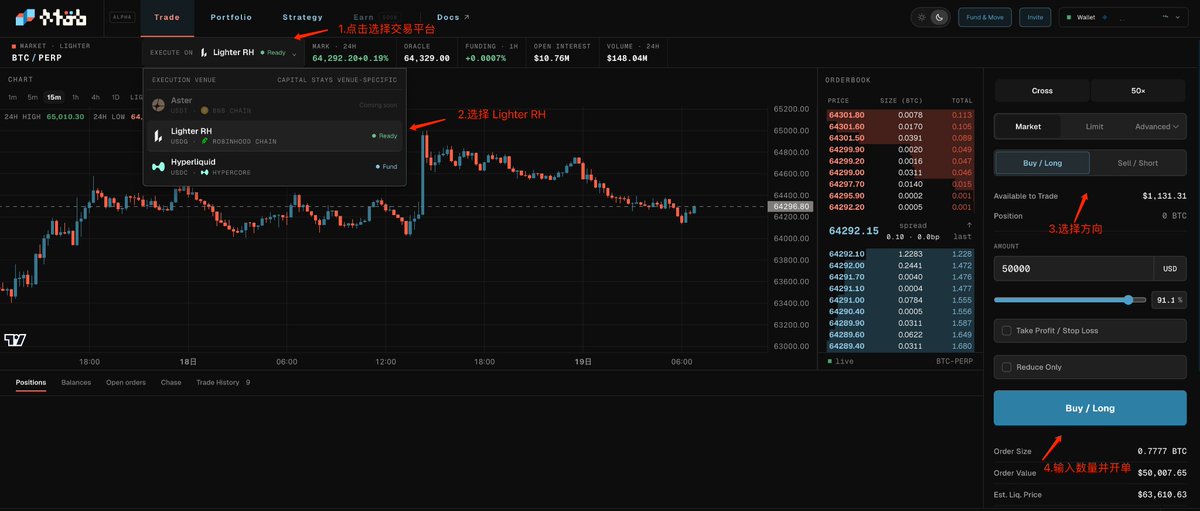This screenshot has width=1200, height=511.
Task: Click the 64292.10 bid price row
Action: [900, 253]
